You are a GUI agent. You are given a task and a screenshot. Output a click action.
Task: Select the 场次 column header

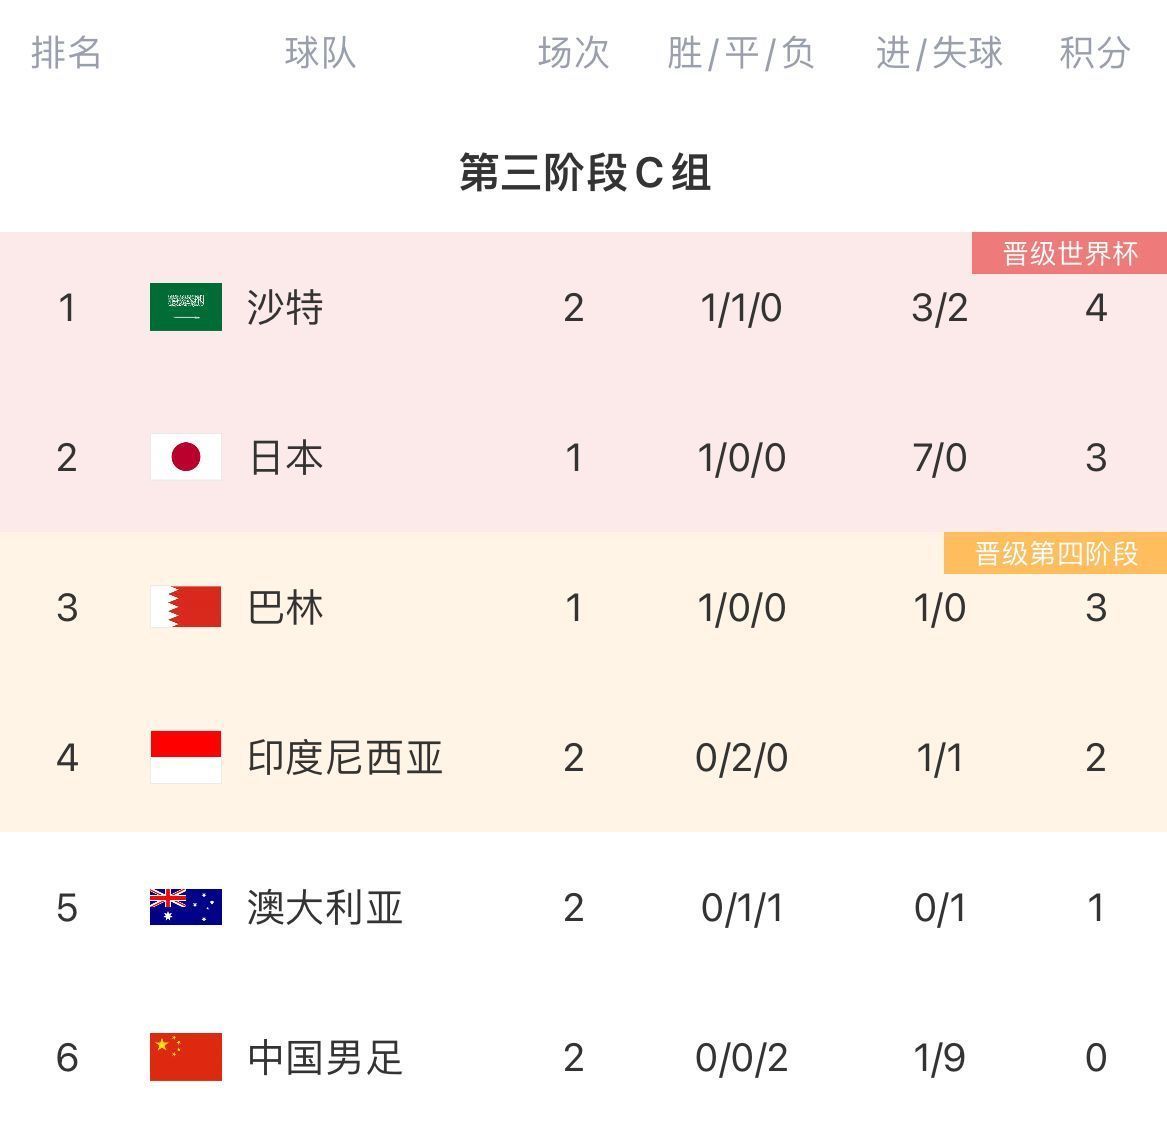pos(573,53)
